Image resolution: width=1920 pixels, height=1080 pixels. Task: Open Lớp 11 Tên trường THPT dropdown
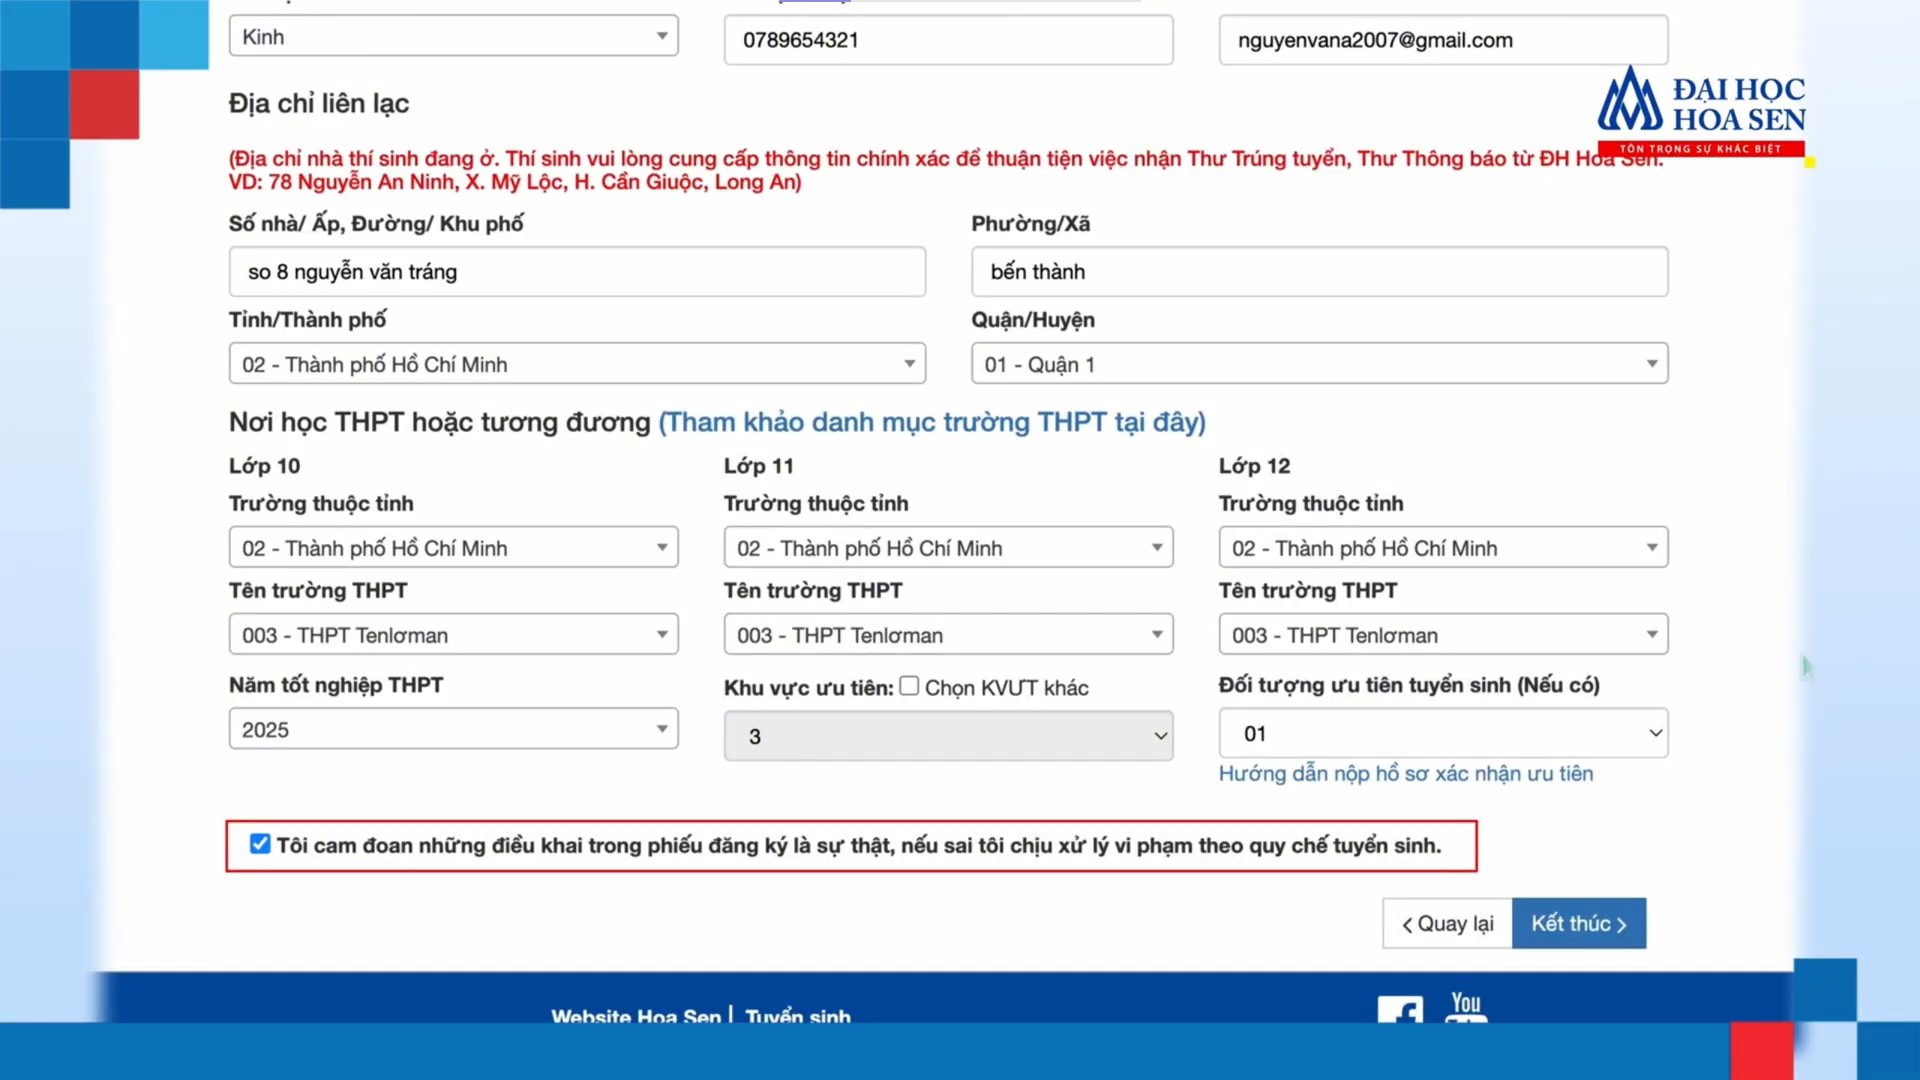point(948,635)
